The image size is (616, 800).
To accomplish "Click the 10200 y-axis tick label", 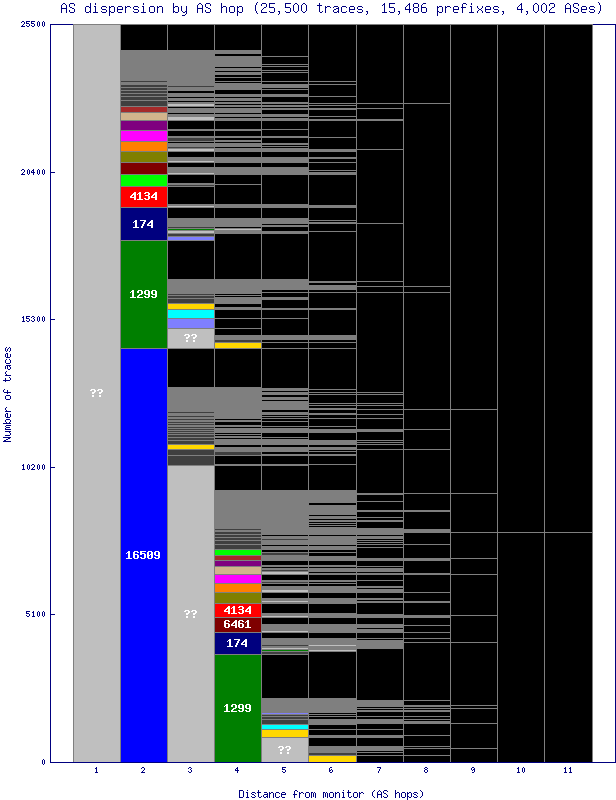I will point(32,467).
